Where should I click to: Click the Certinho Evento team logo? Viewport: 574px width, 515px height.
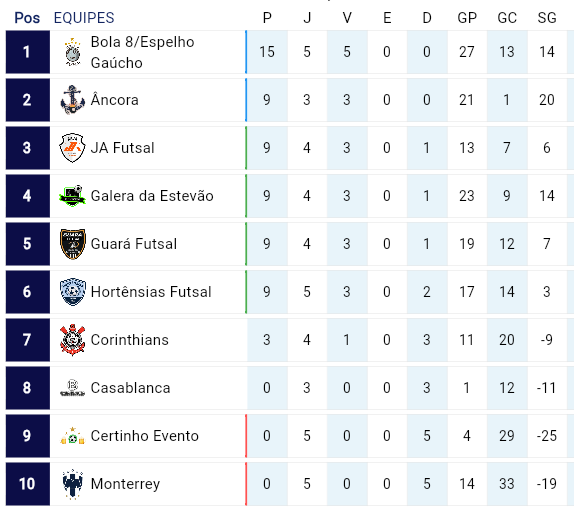[72, 436]
